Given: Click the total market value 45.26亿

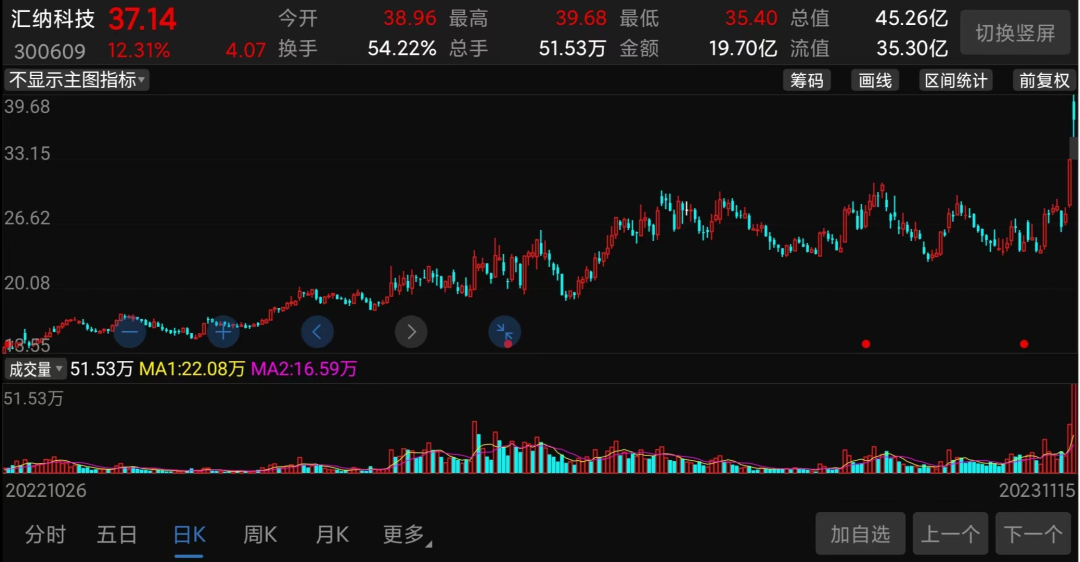Looking at the screenshot, I should coord(911,18).
